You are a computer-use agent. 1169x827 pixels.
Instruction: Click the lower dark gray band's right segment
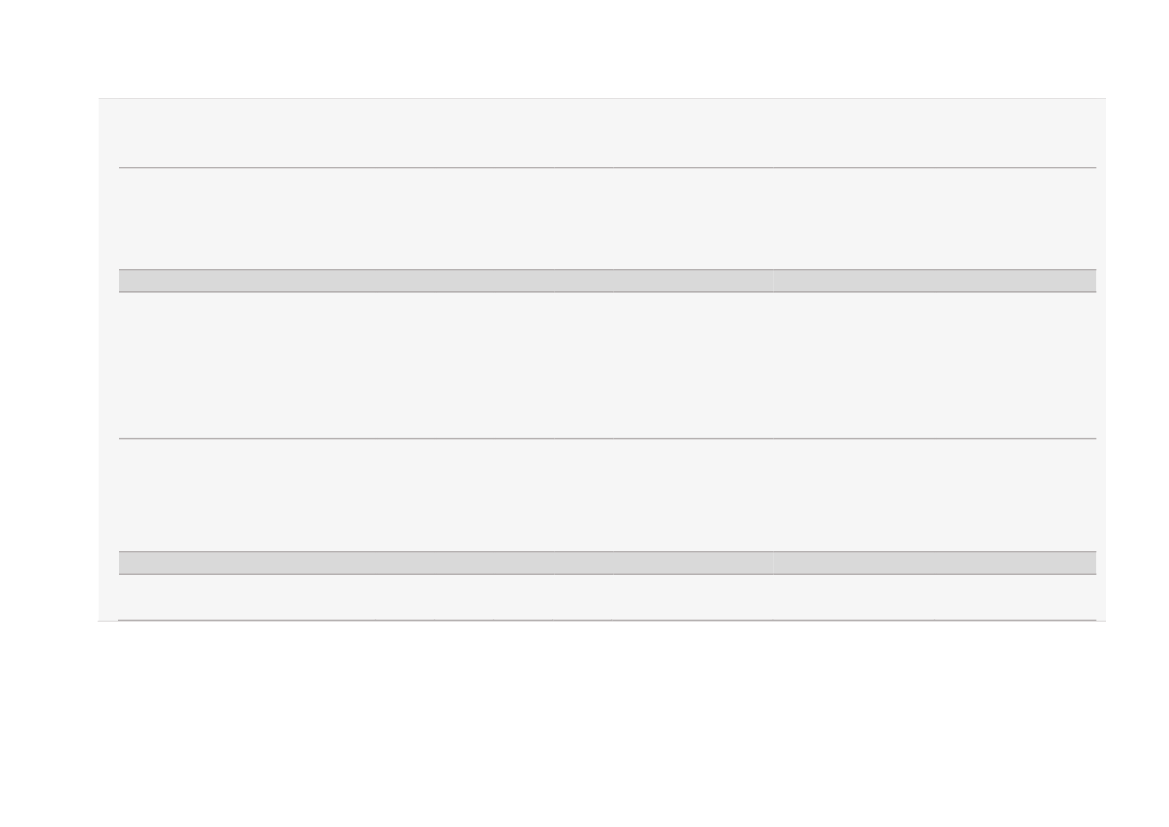tap(935, 563)
